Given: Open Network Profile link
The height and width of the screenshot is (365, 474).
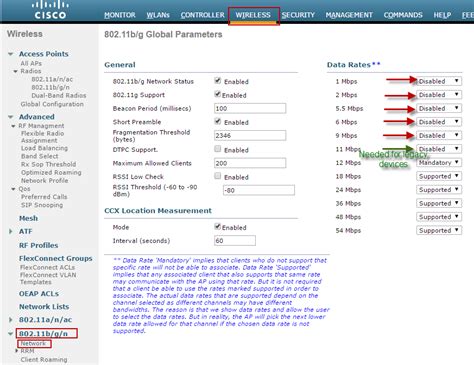Looking at the screenshot, I should tap(45, 181).
